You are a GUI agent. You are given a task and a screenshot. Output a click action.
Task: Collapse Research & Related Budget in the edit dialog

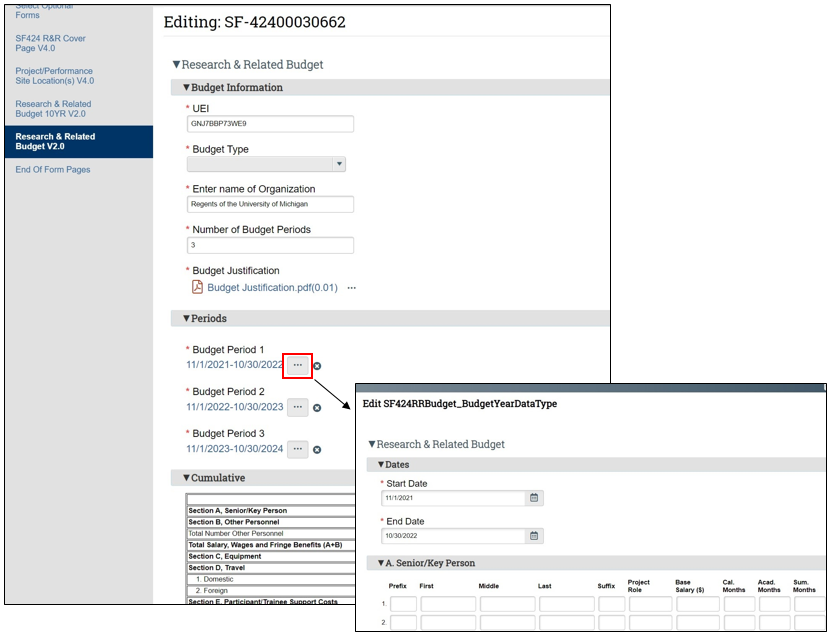(372, 444)
